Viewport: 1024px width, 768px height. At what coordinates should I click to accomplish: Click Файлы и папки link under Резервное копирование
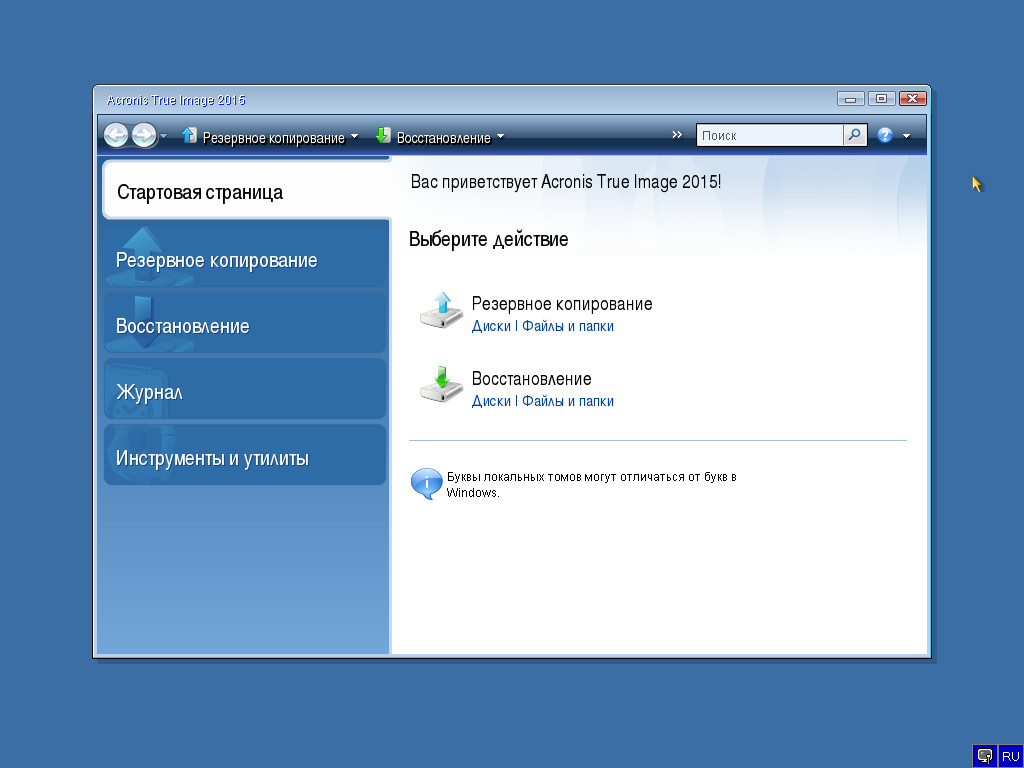click(568, 326)
